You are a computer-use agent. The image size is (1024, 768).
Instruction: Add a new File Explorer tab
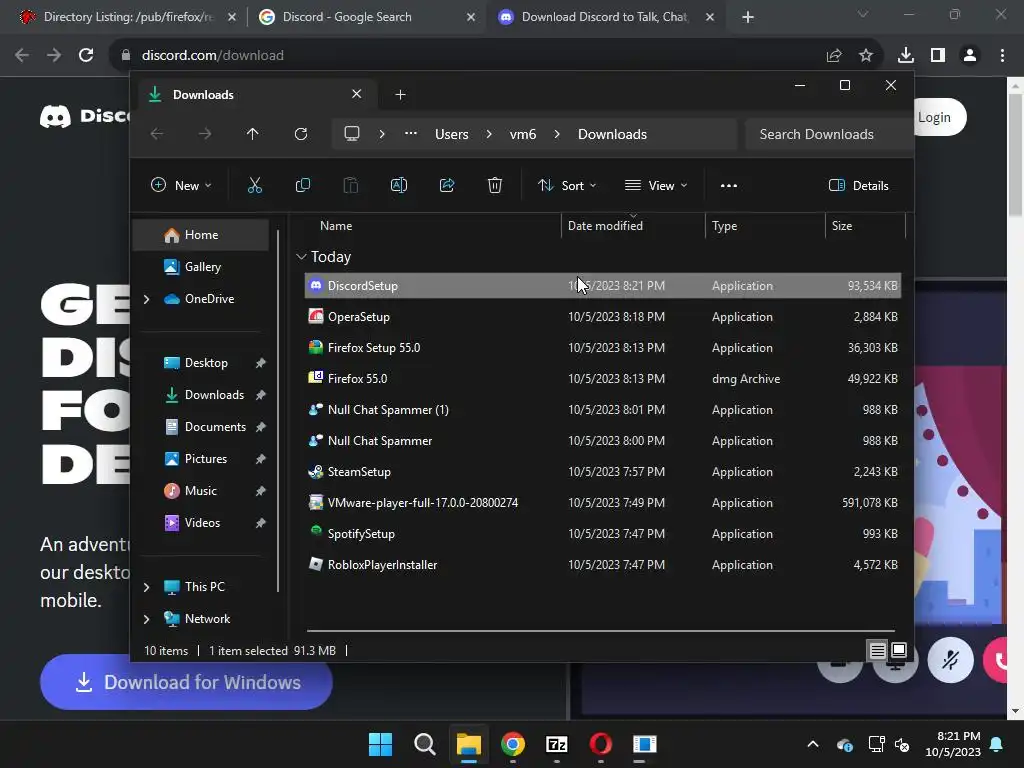(400, 95)
